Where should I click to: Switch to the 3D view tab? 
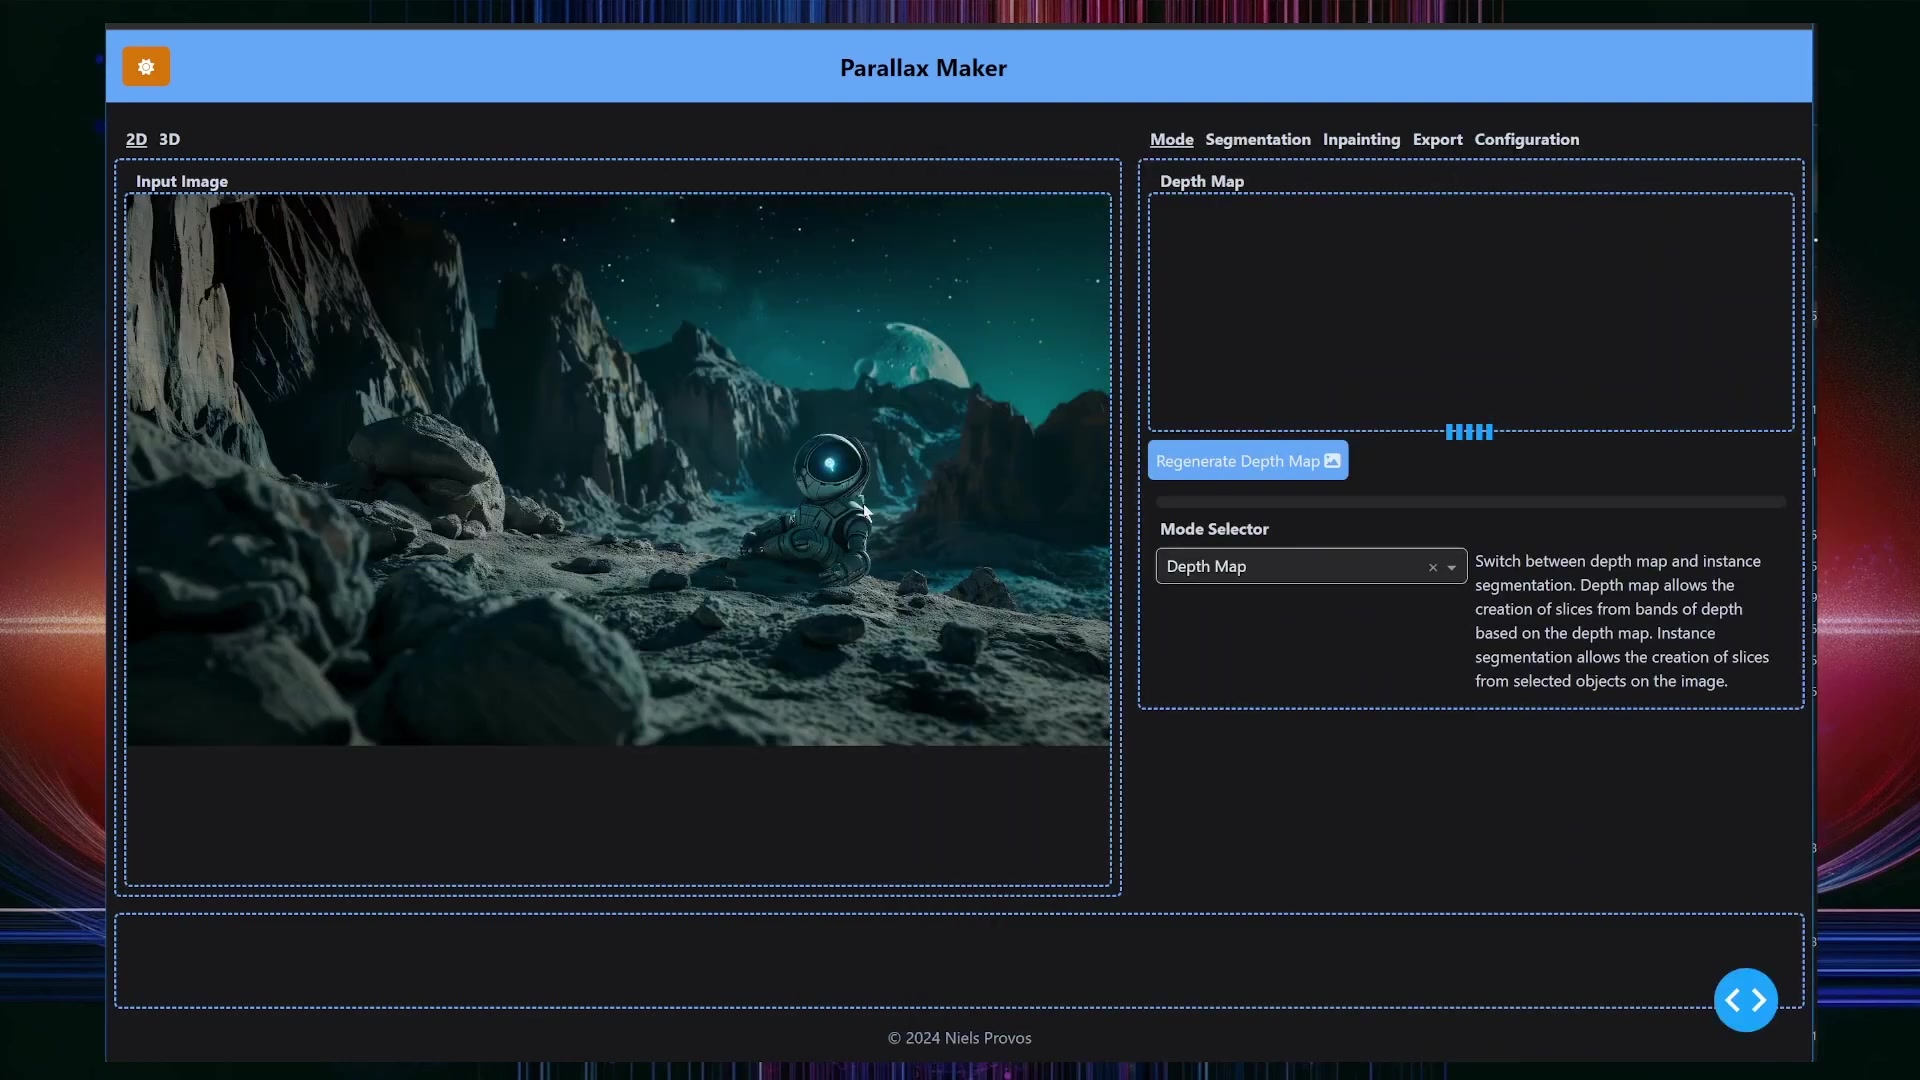pyautogui.click(x=169, y=139)
